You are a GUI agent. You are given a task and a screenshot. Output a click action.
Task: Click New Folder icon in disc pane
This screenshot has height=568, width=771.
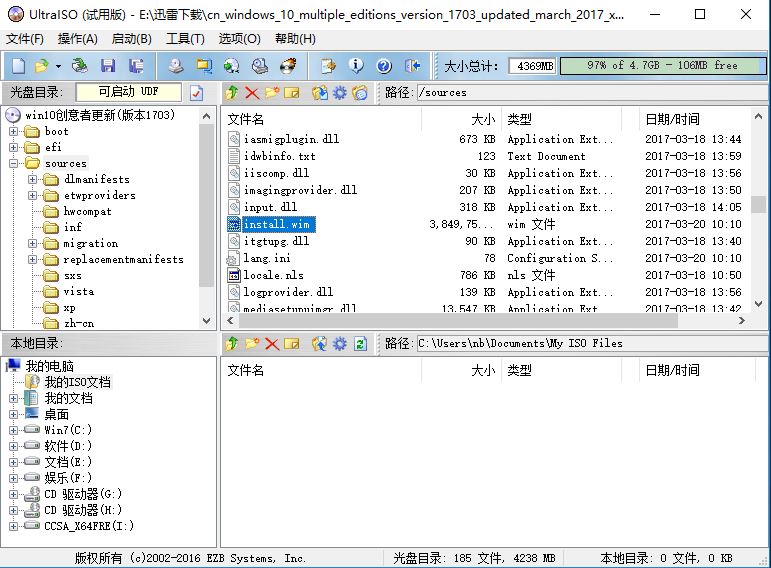pos(272,92)
